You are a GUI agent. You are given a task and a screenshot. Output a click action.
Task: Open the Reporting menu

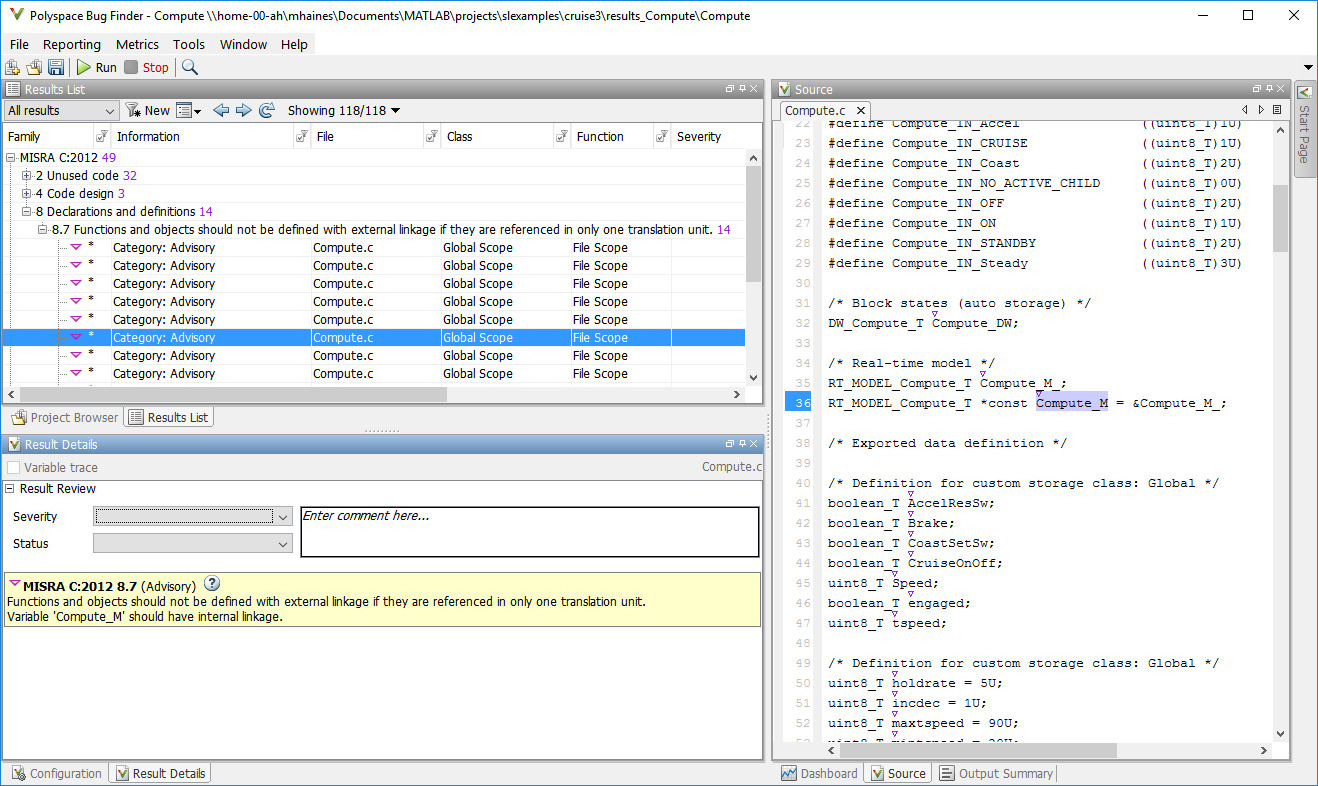pos(71,44)
